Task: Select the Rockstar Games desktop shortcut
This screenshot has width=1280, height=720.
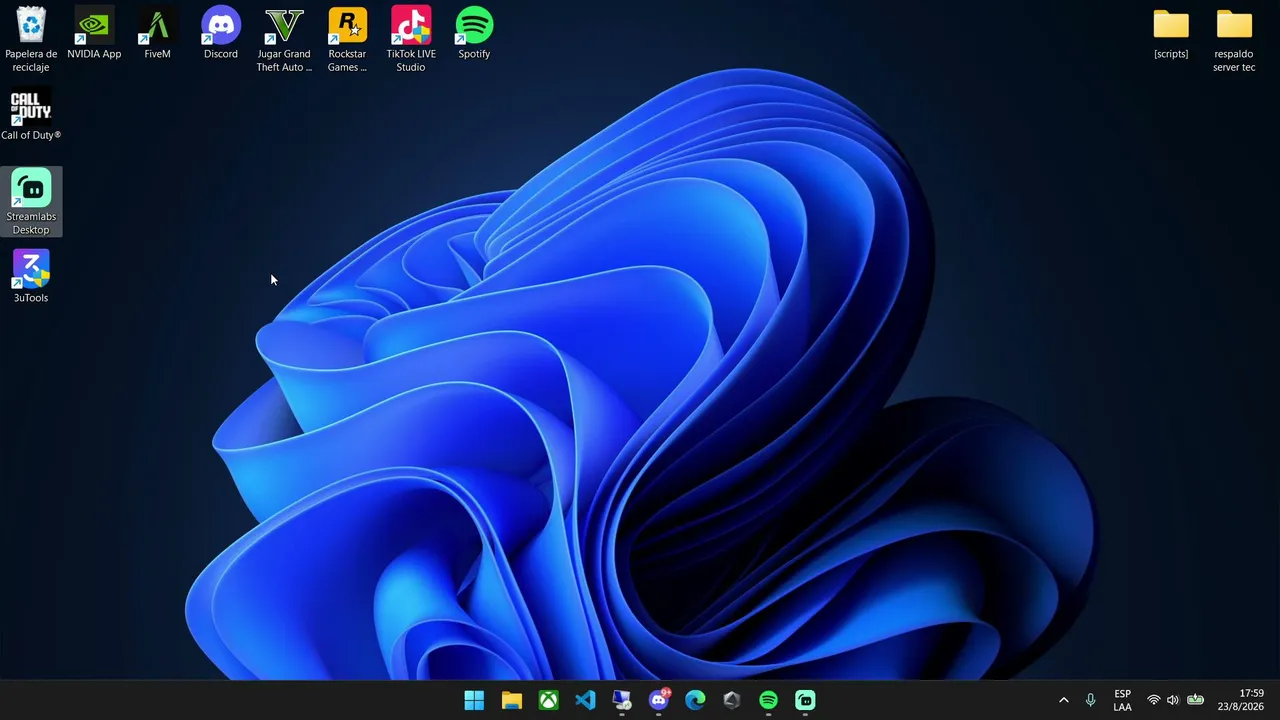Action: tap(347, 40)
